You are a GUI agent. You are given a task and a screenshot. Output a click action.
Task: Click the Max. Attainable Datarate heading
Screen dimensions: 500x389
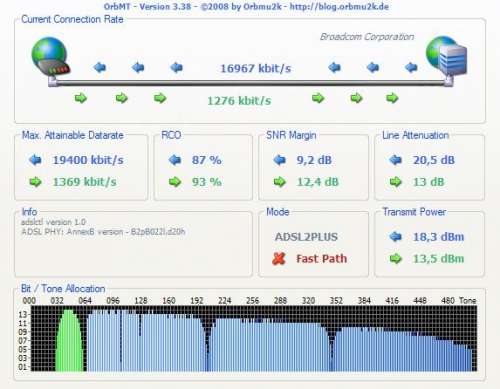[72, 135]
